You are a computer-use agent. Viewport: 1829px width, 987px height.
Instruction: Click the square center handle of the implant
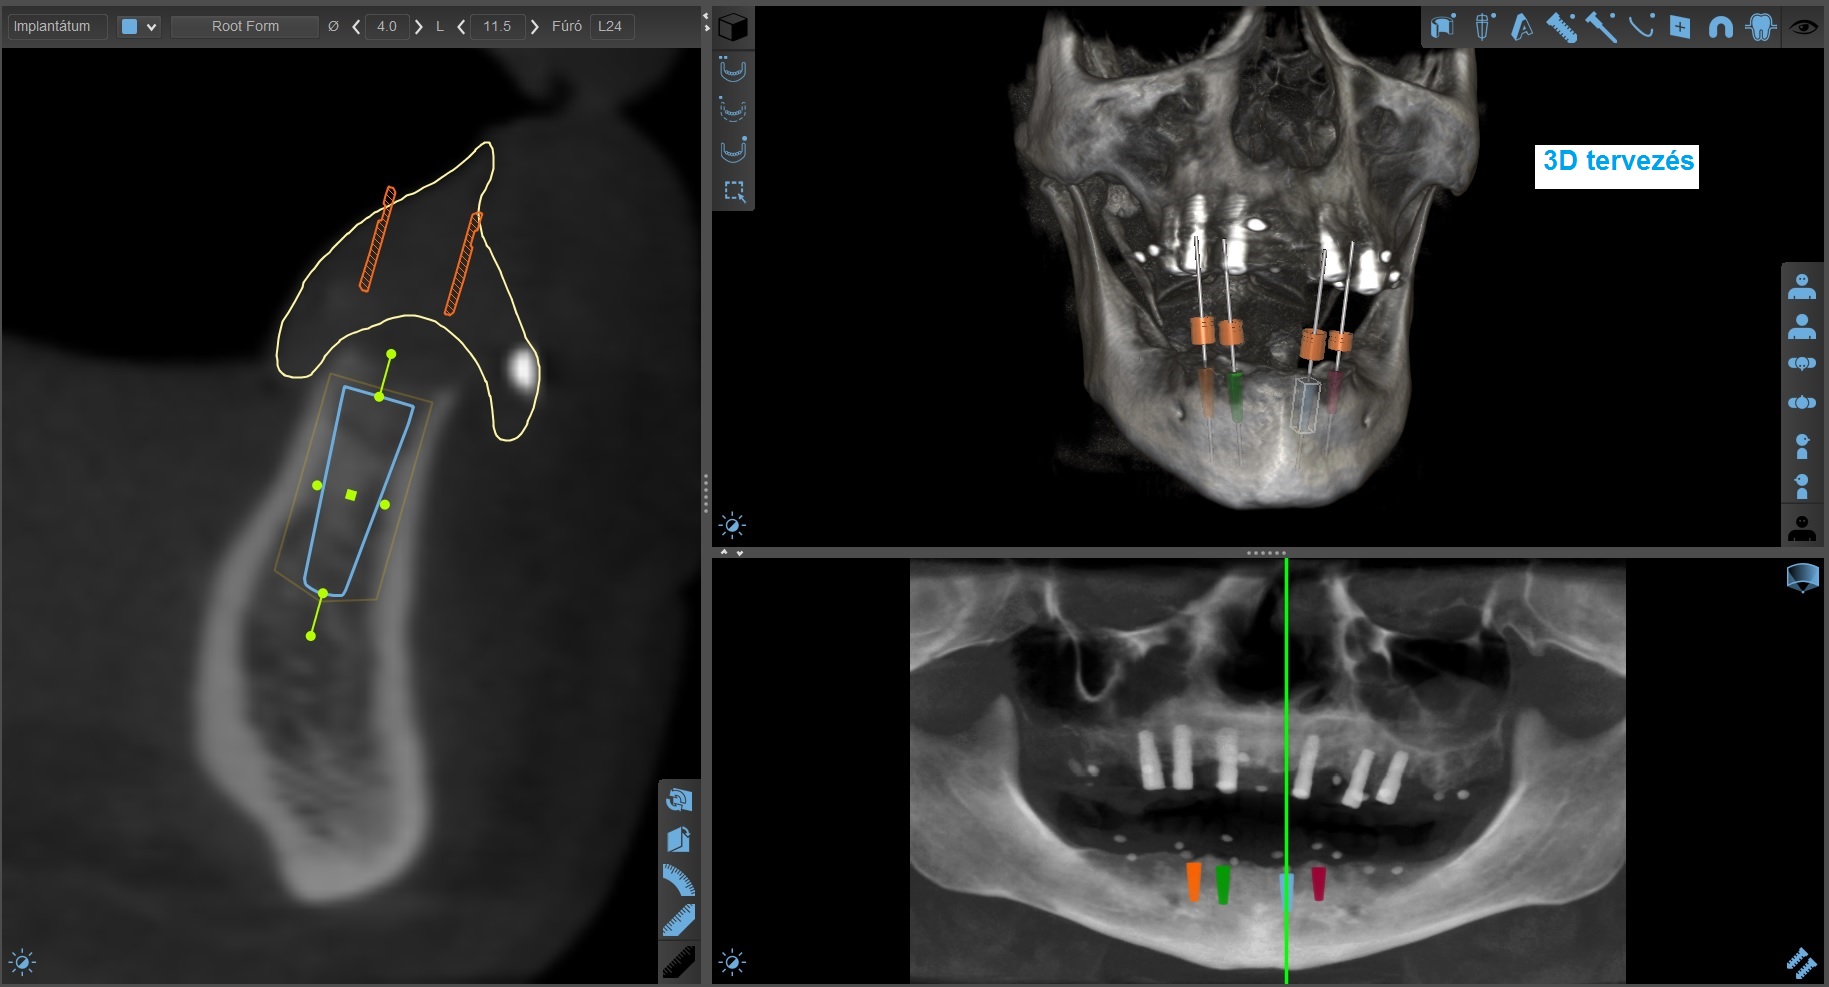click(x=351, y=495)
